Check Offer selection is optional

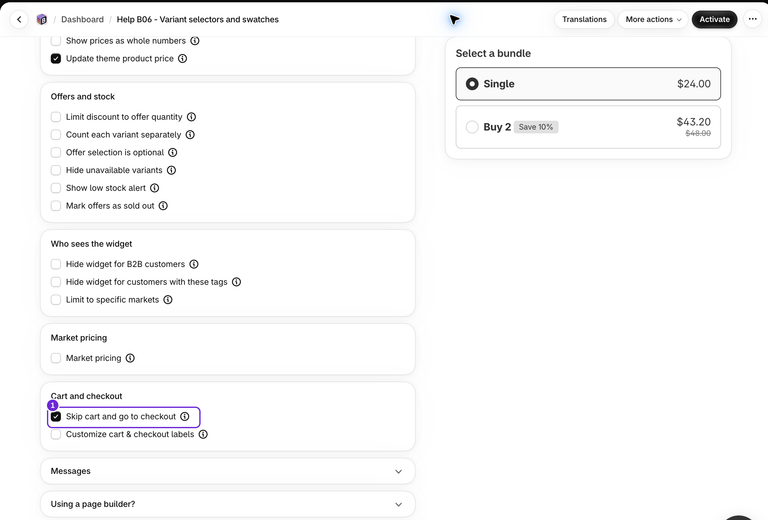(x=56, y=152)
